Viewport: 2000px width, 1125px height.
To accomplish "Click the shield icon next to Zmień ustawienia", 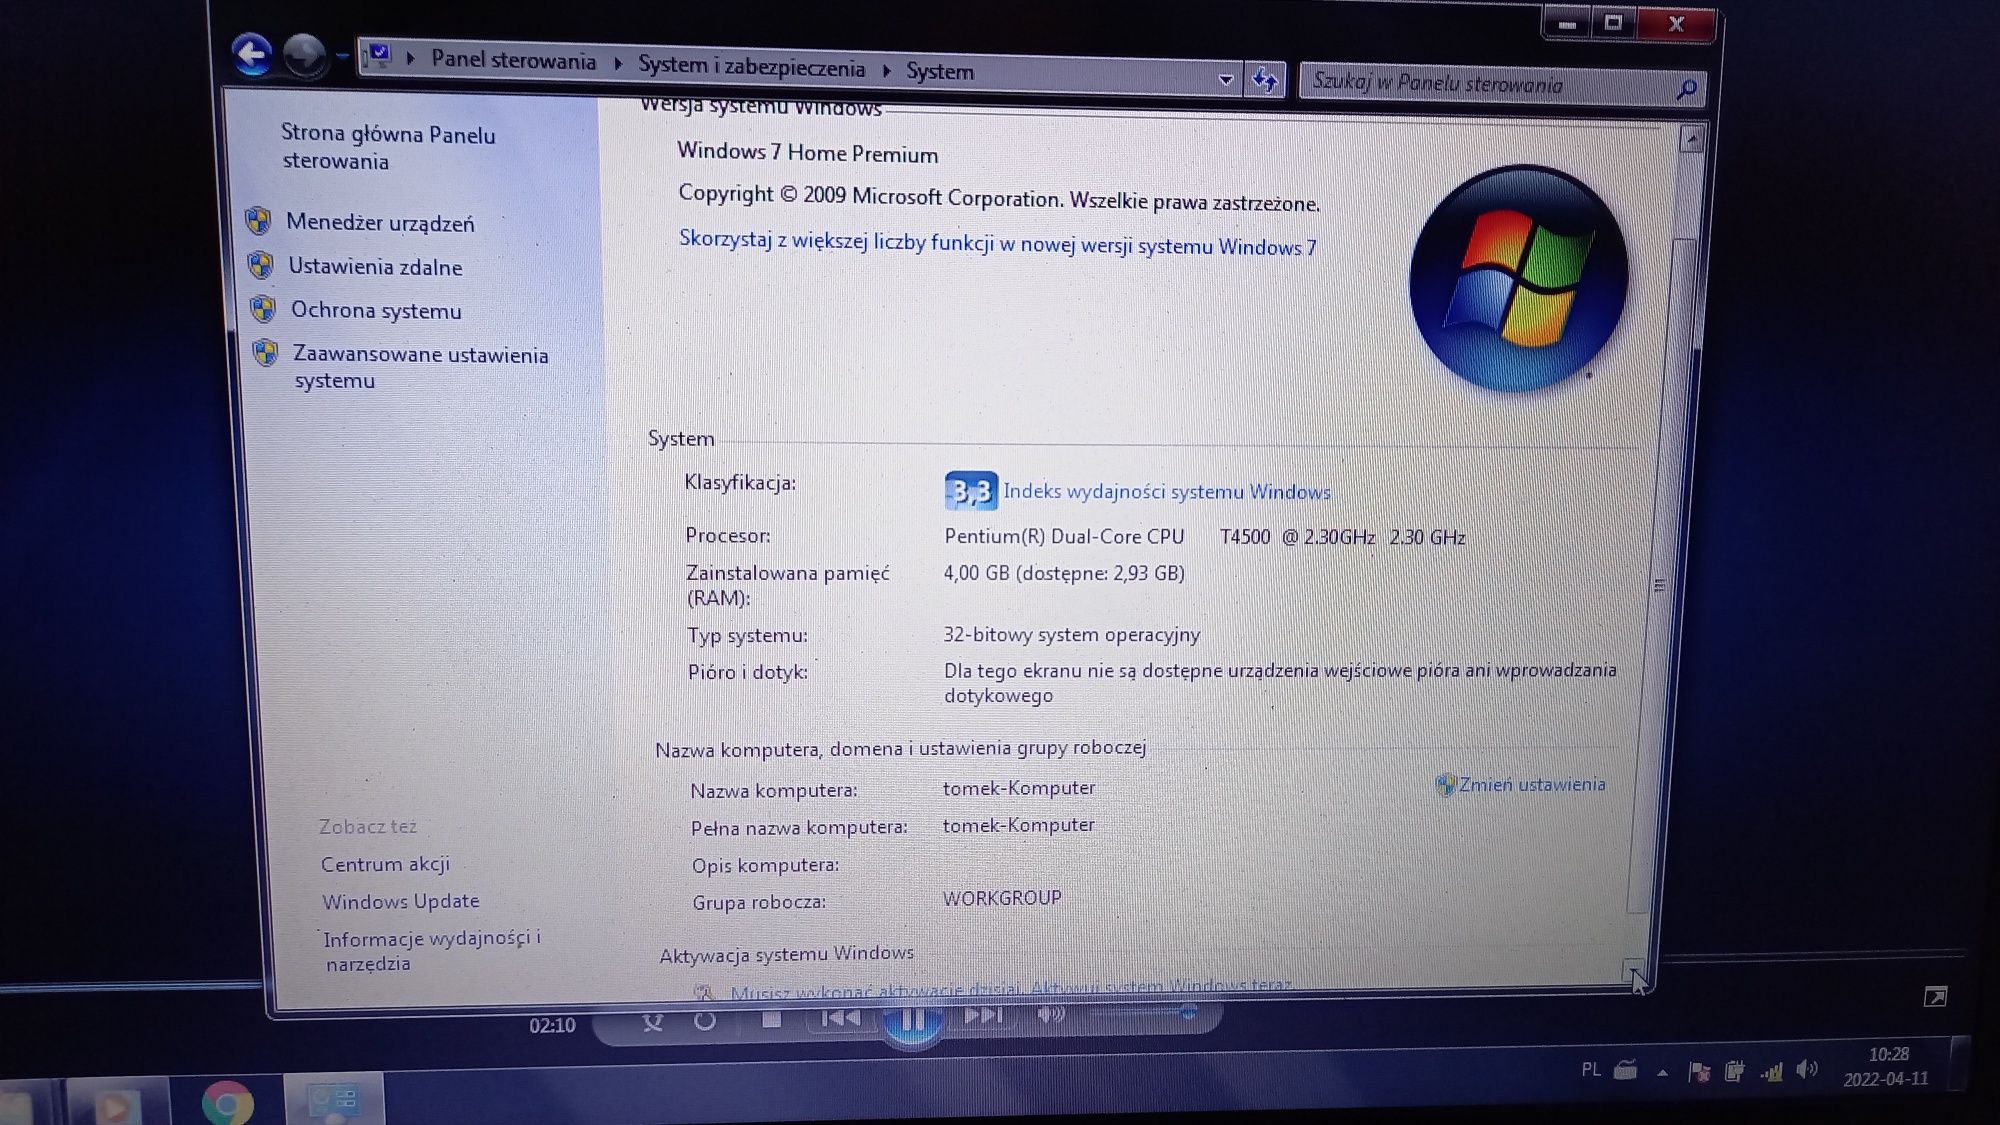I will (1445, 785).
